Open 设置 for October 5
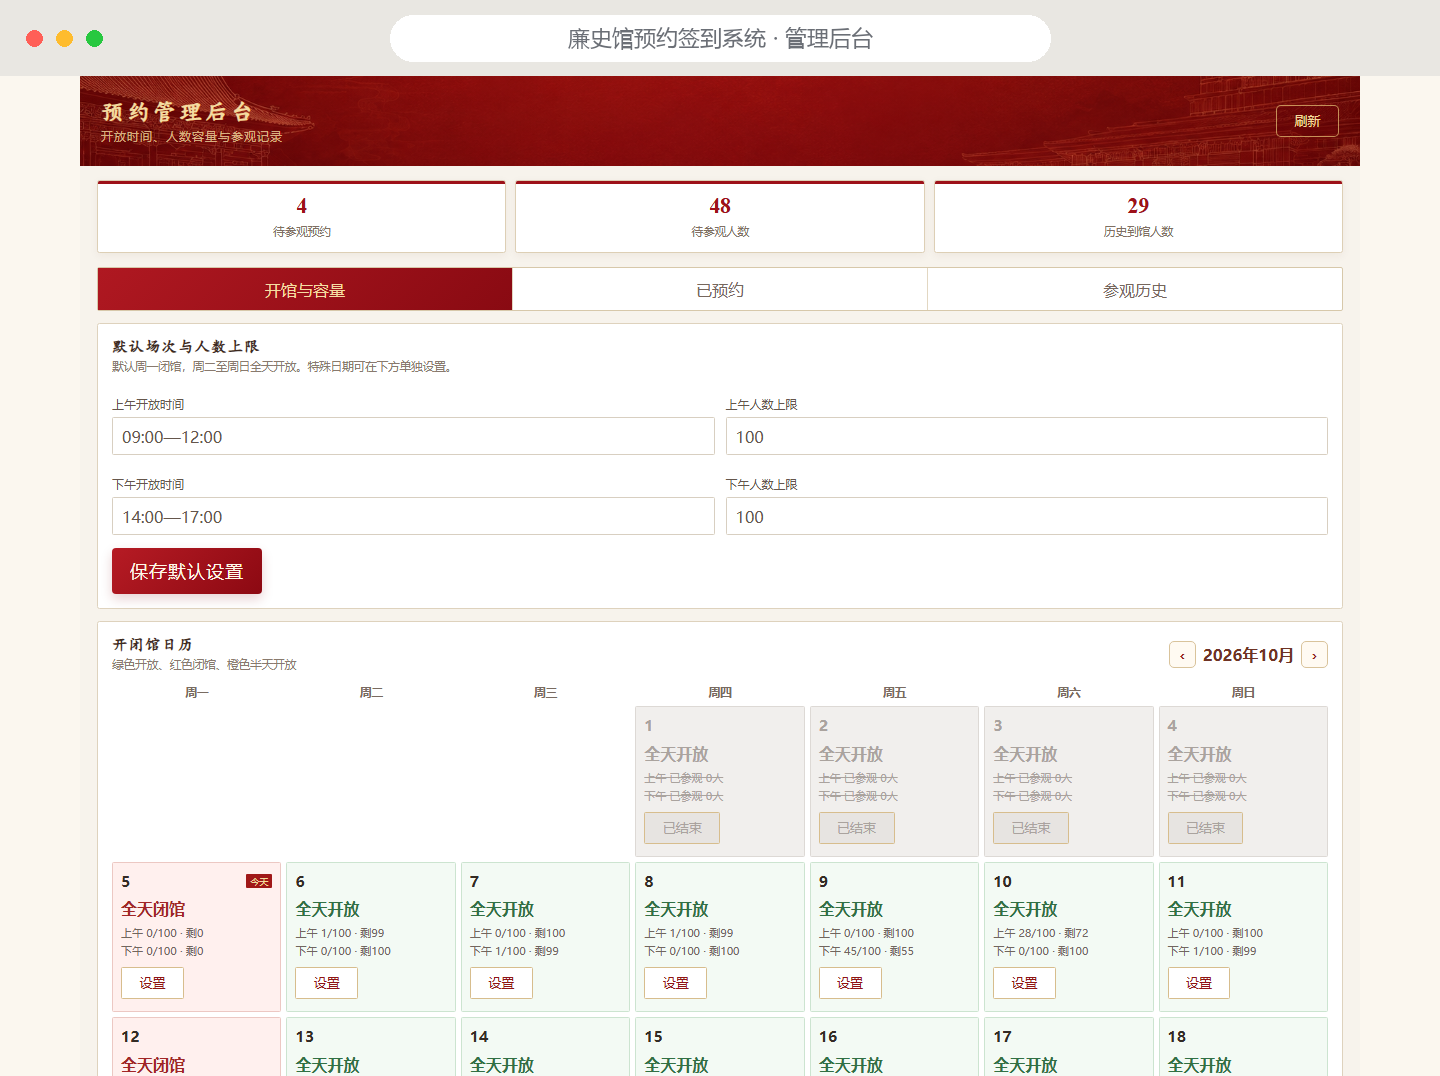This screenshot has width=1440, height=1076. (x=152, y=983)
